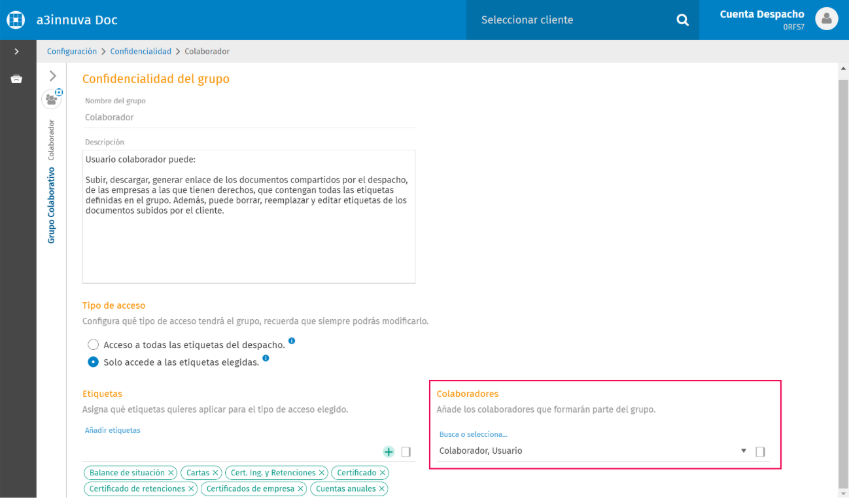Viewport: 849px width, 498px height.
Task: Go to Confidencialidad in breadcrumb
Action: click(x=141, y=51)
